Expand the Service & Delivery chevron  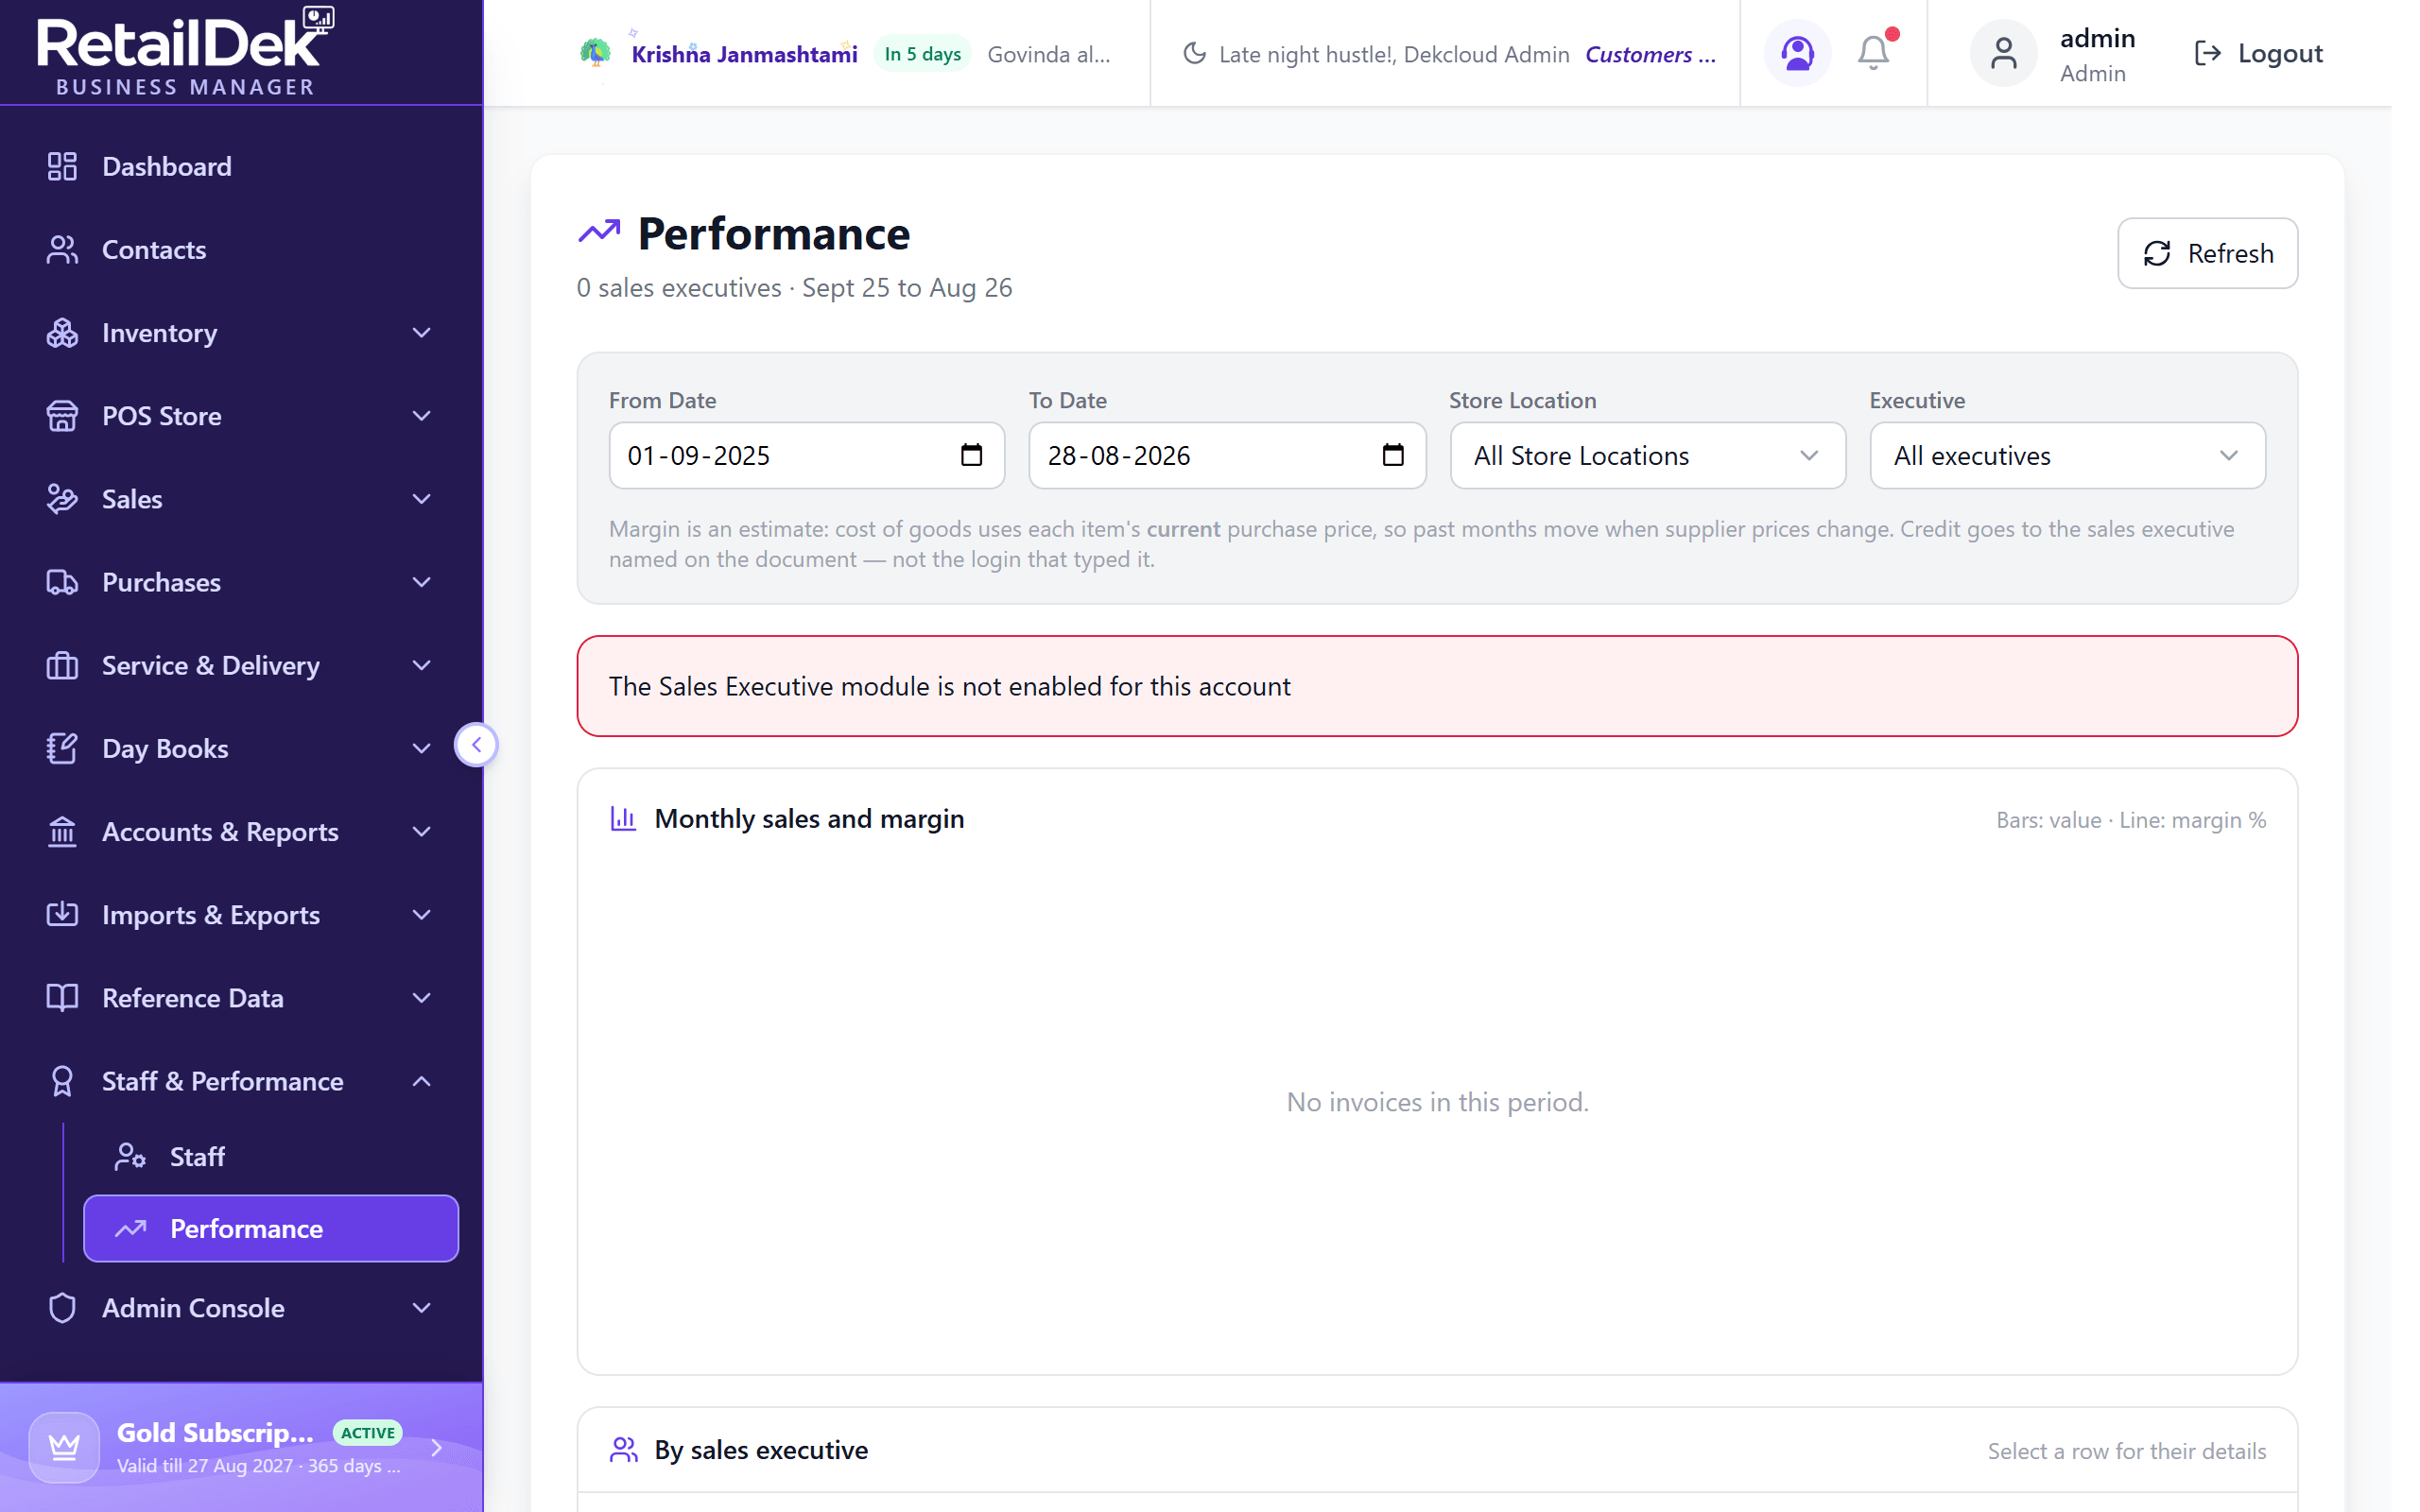[422, 665]
